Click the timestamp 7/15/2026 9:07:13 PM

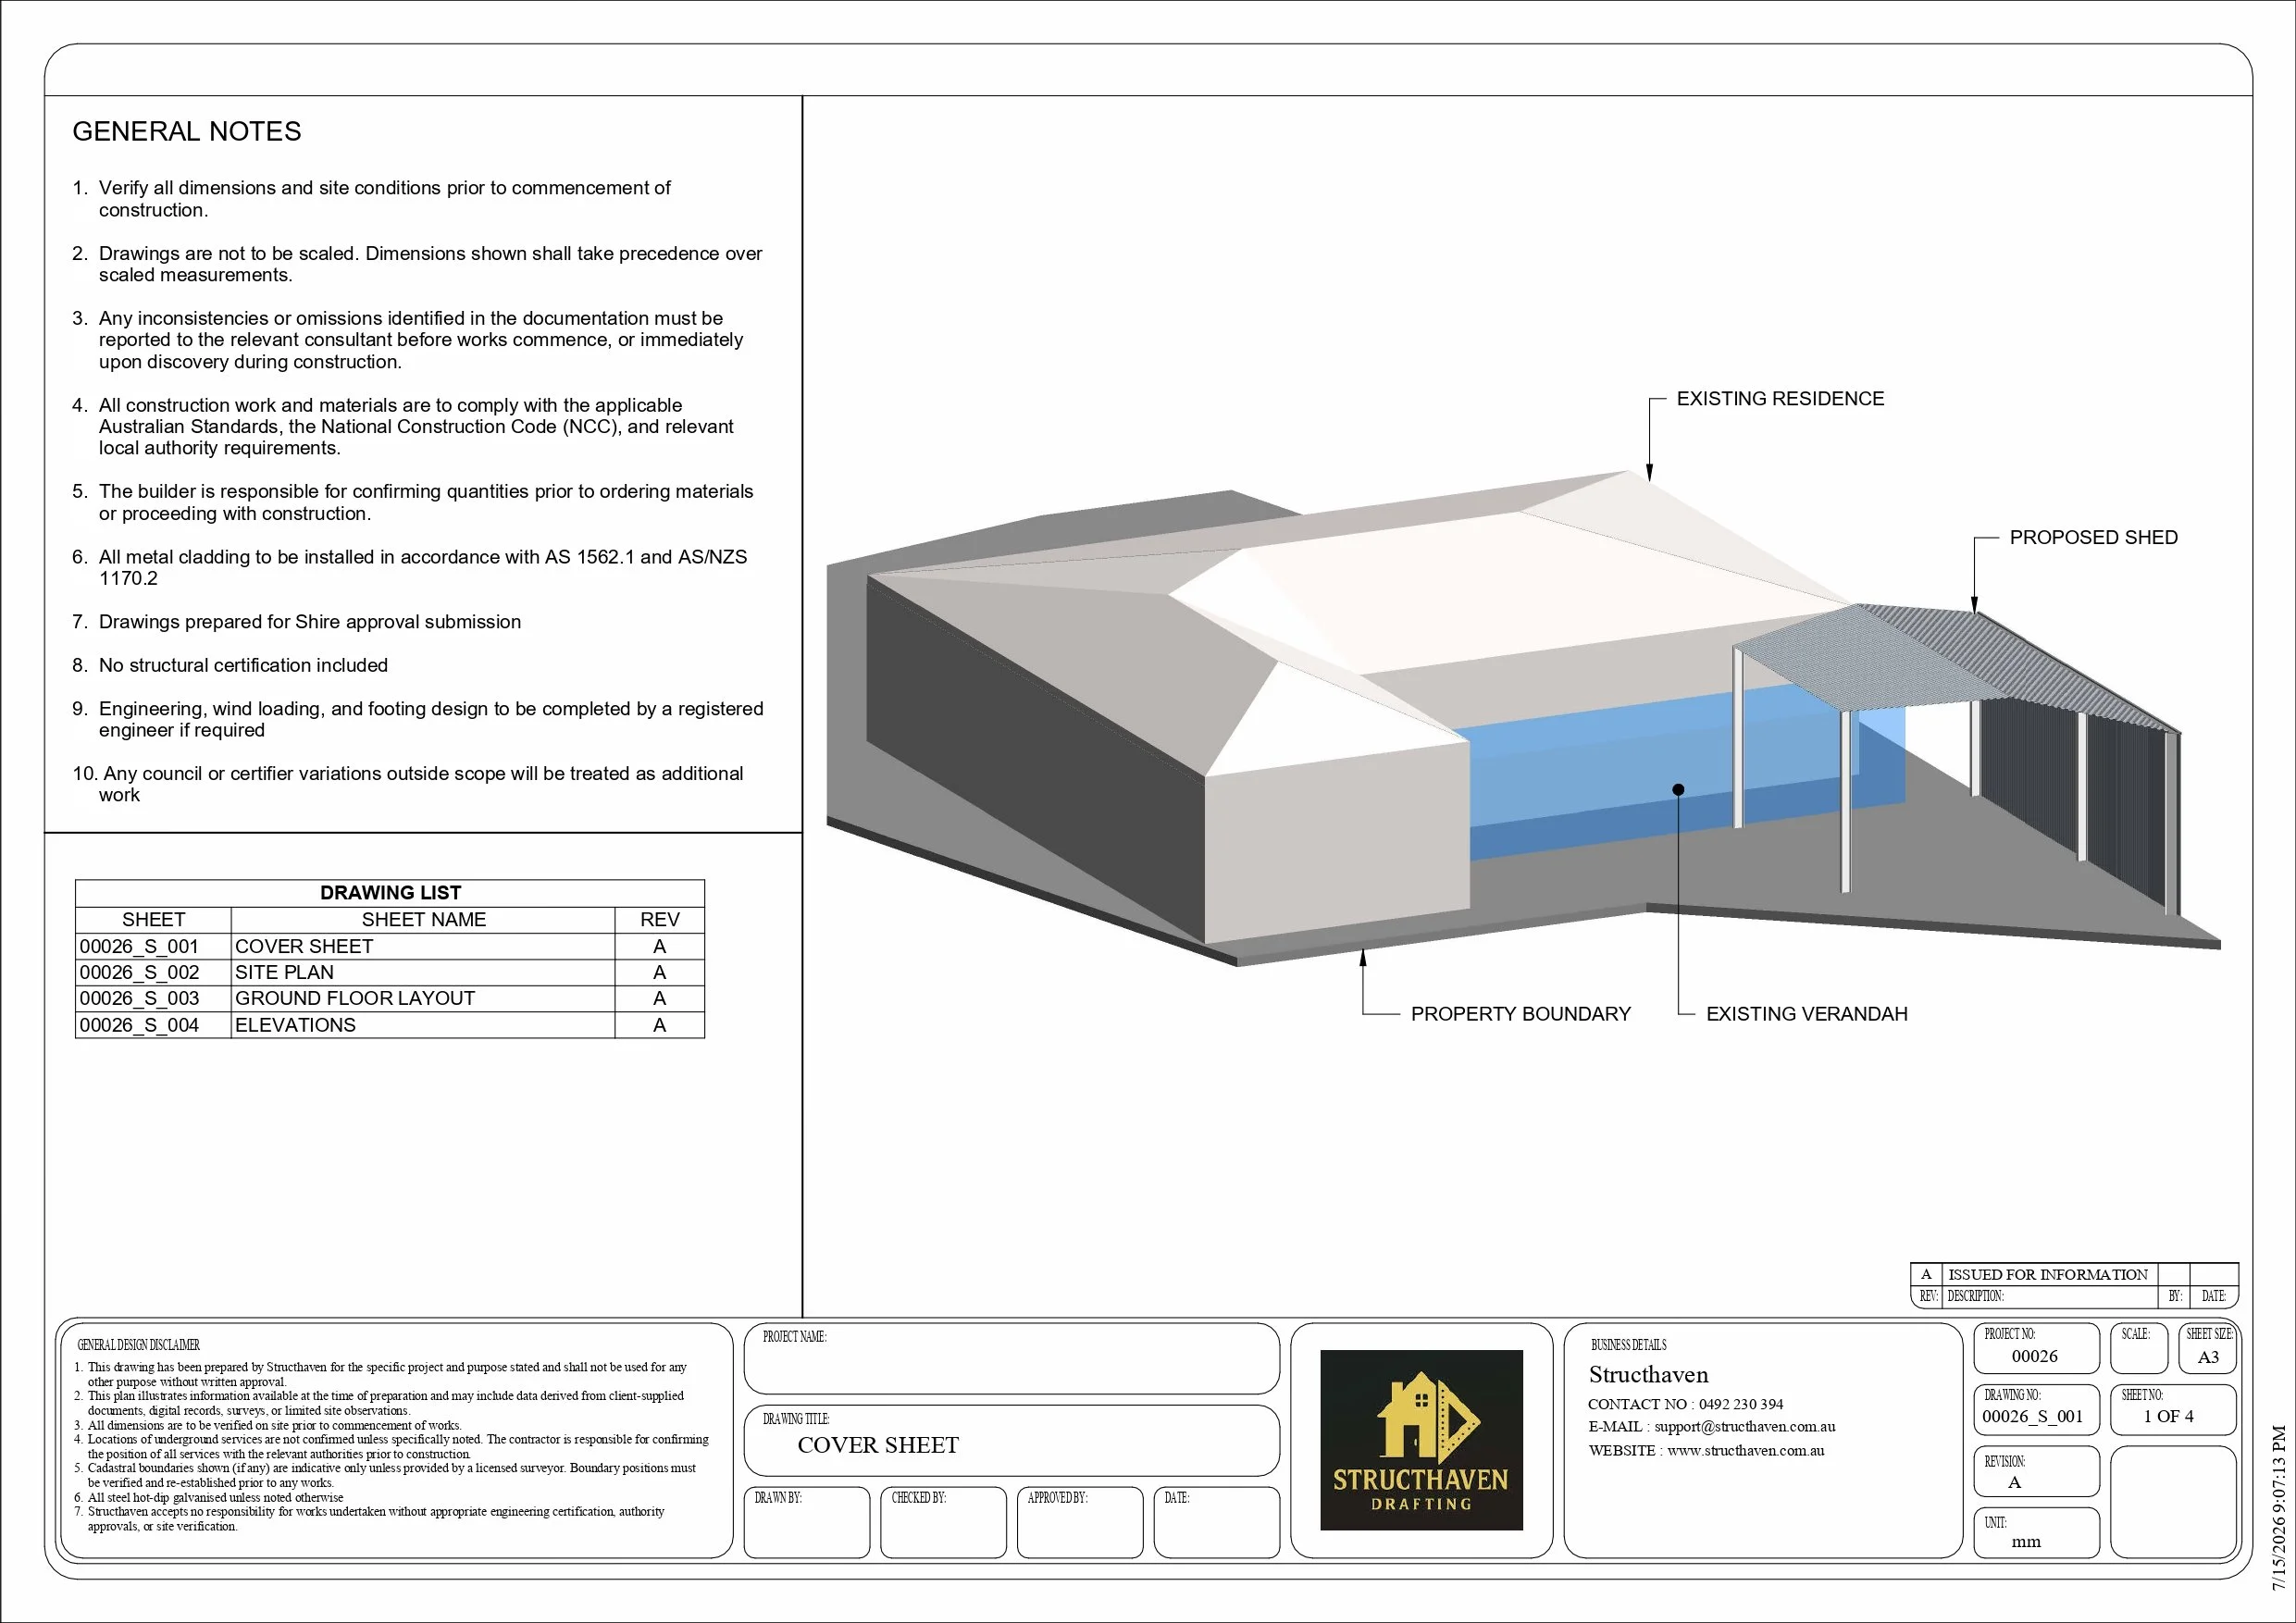click(2279, 1508)
